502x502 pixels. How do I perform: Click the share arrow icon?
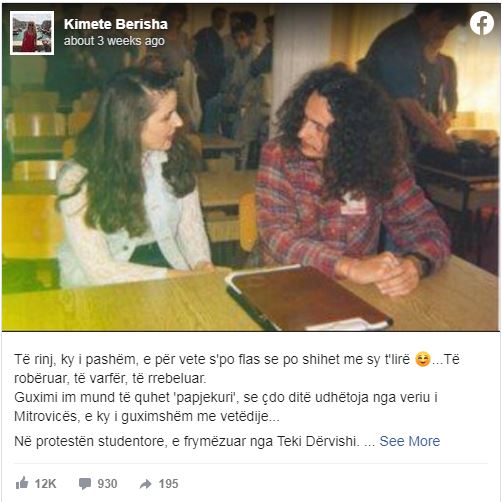tap(145, 484)
